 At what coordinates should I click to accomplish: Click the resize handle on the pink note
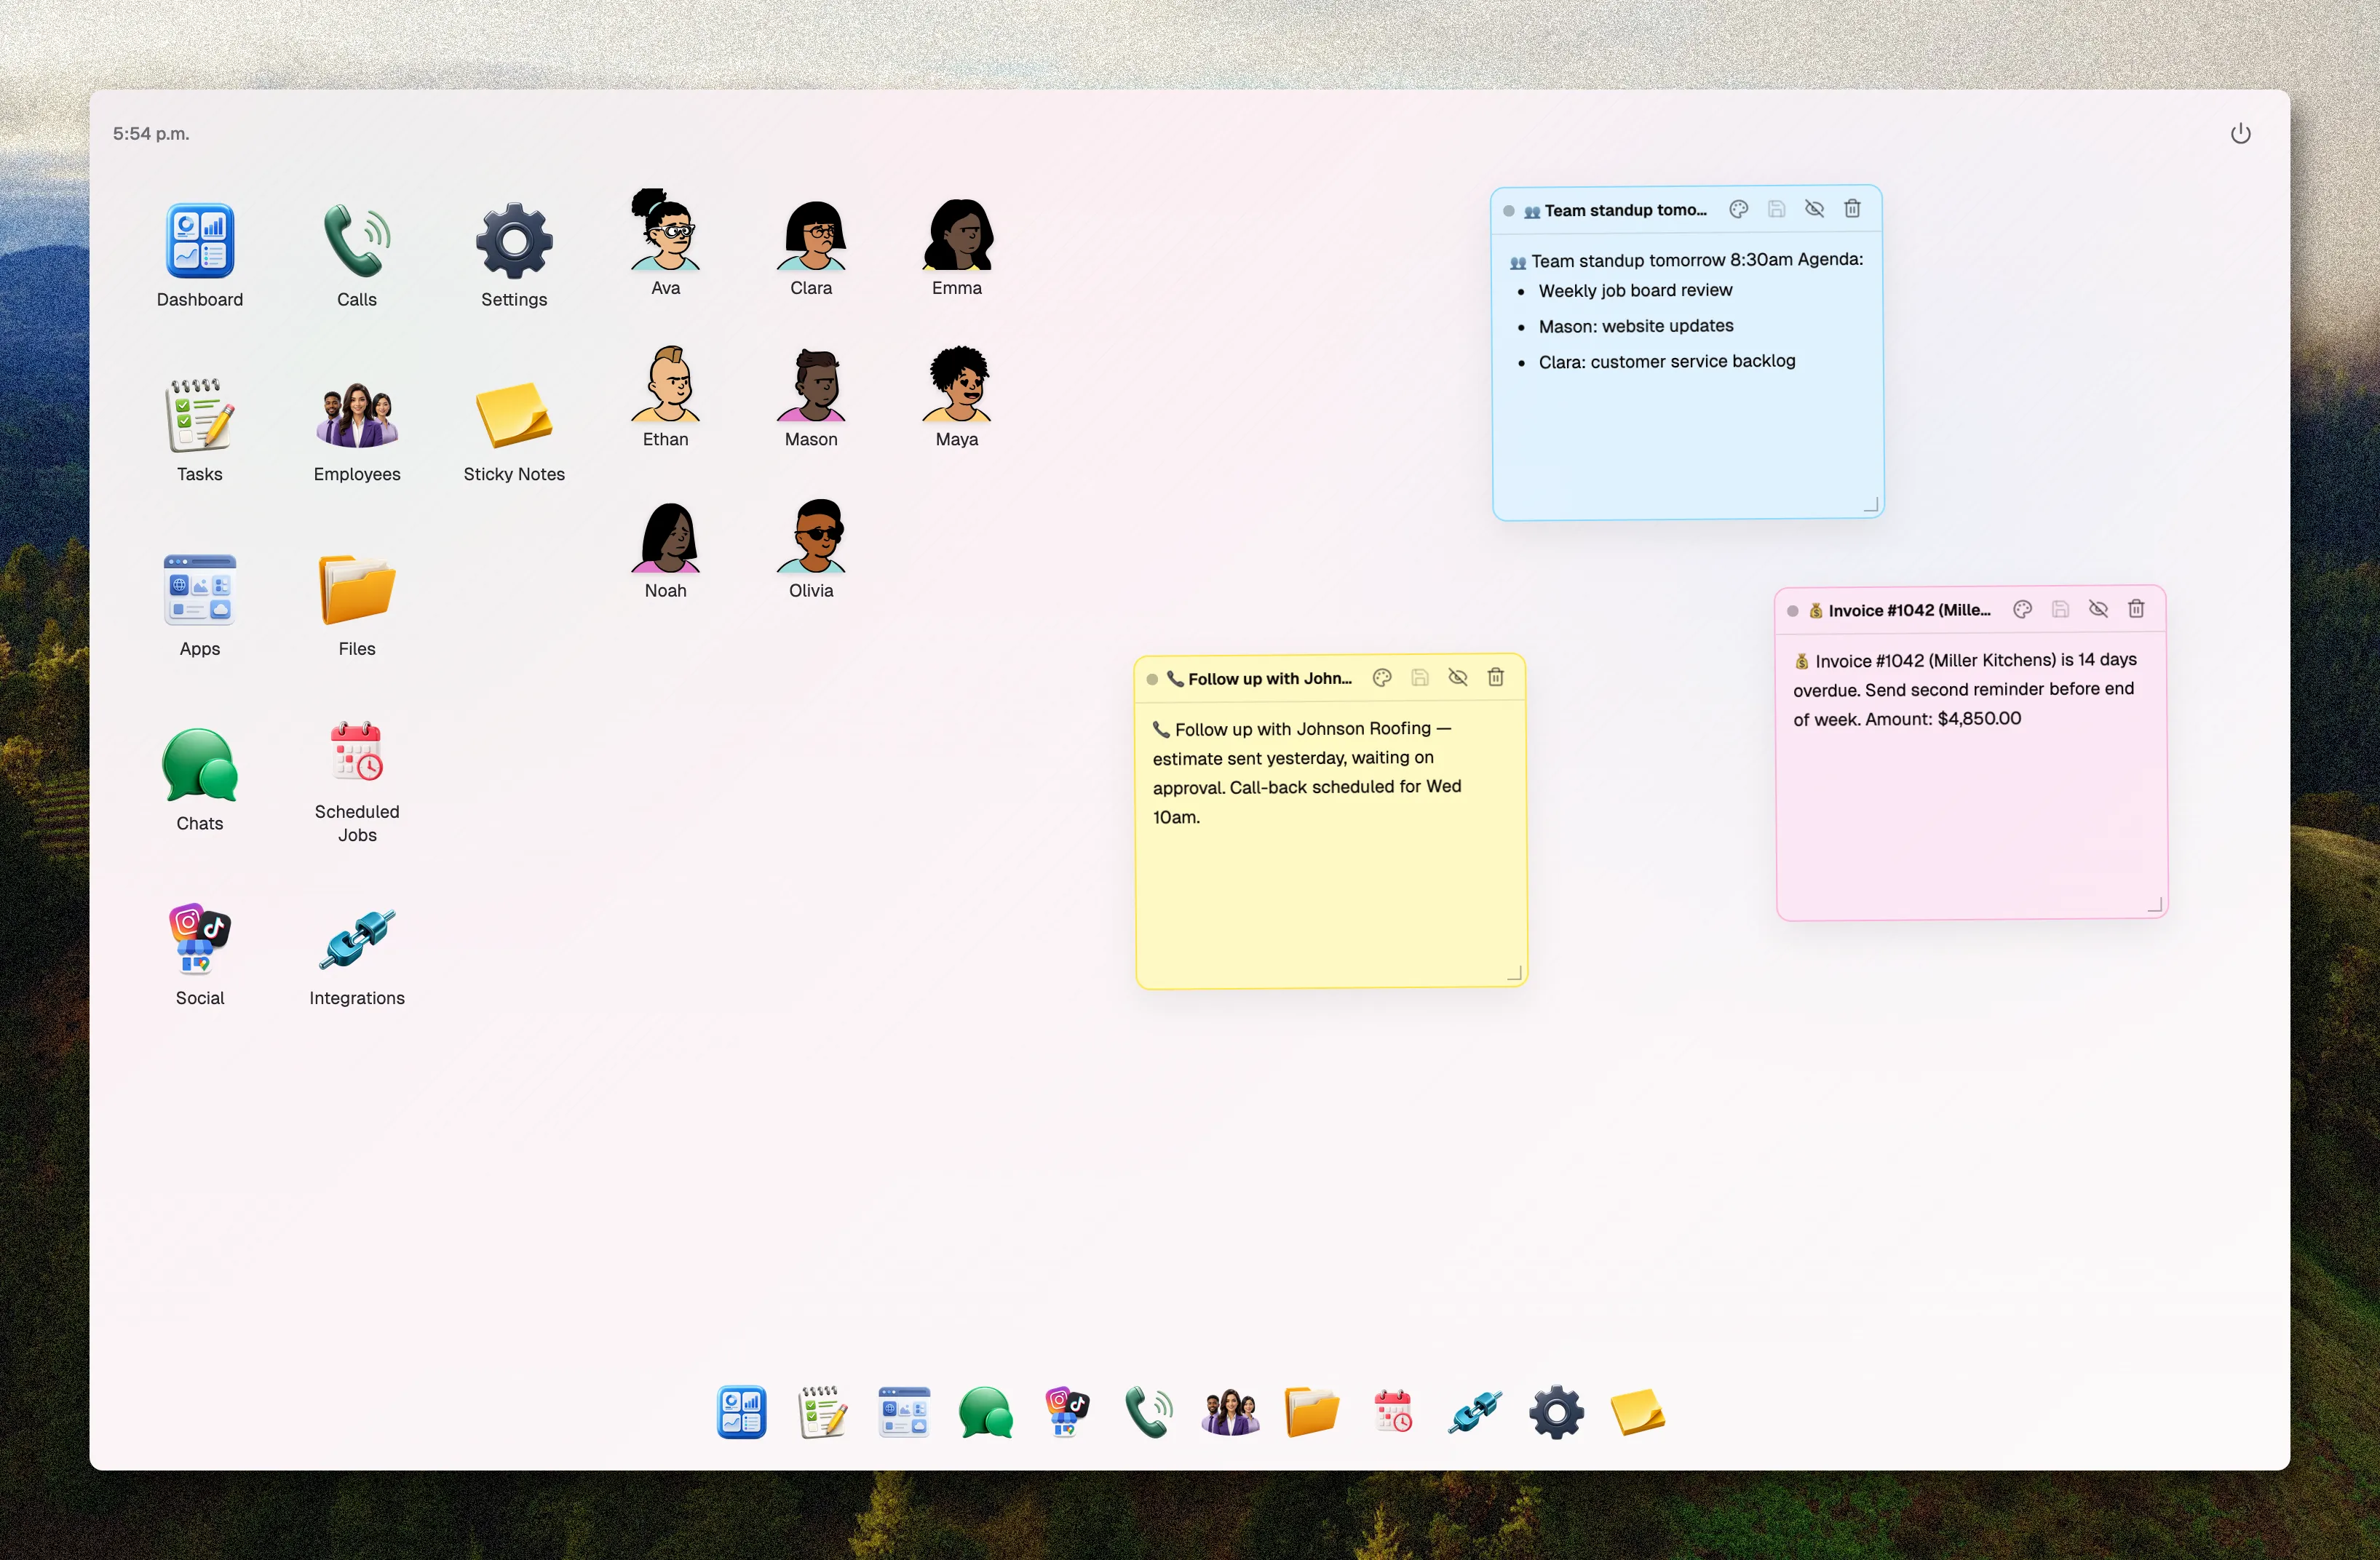coord(2155,905)
